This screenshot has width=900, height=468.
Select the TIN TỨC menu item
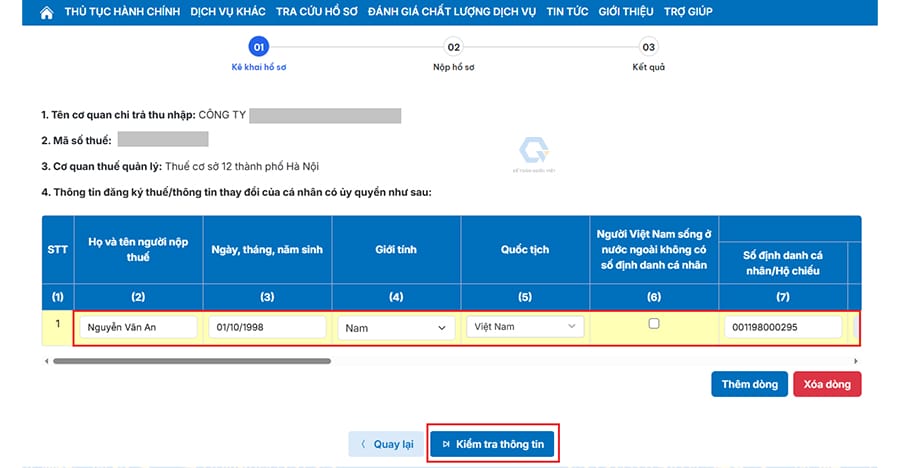click(x=567, y=12)
